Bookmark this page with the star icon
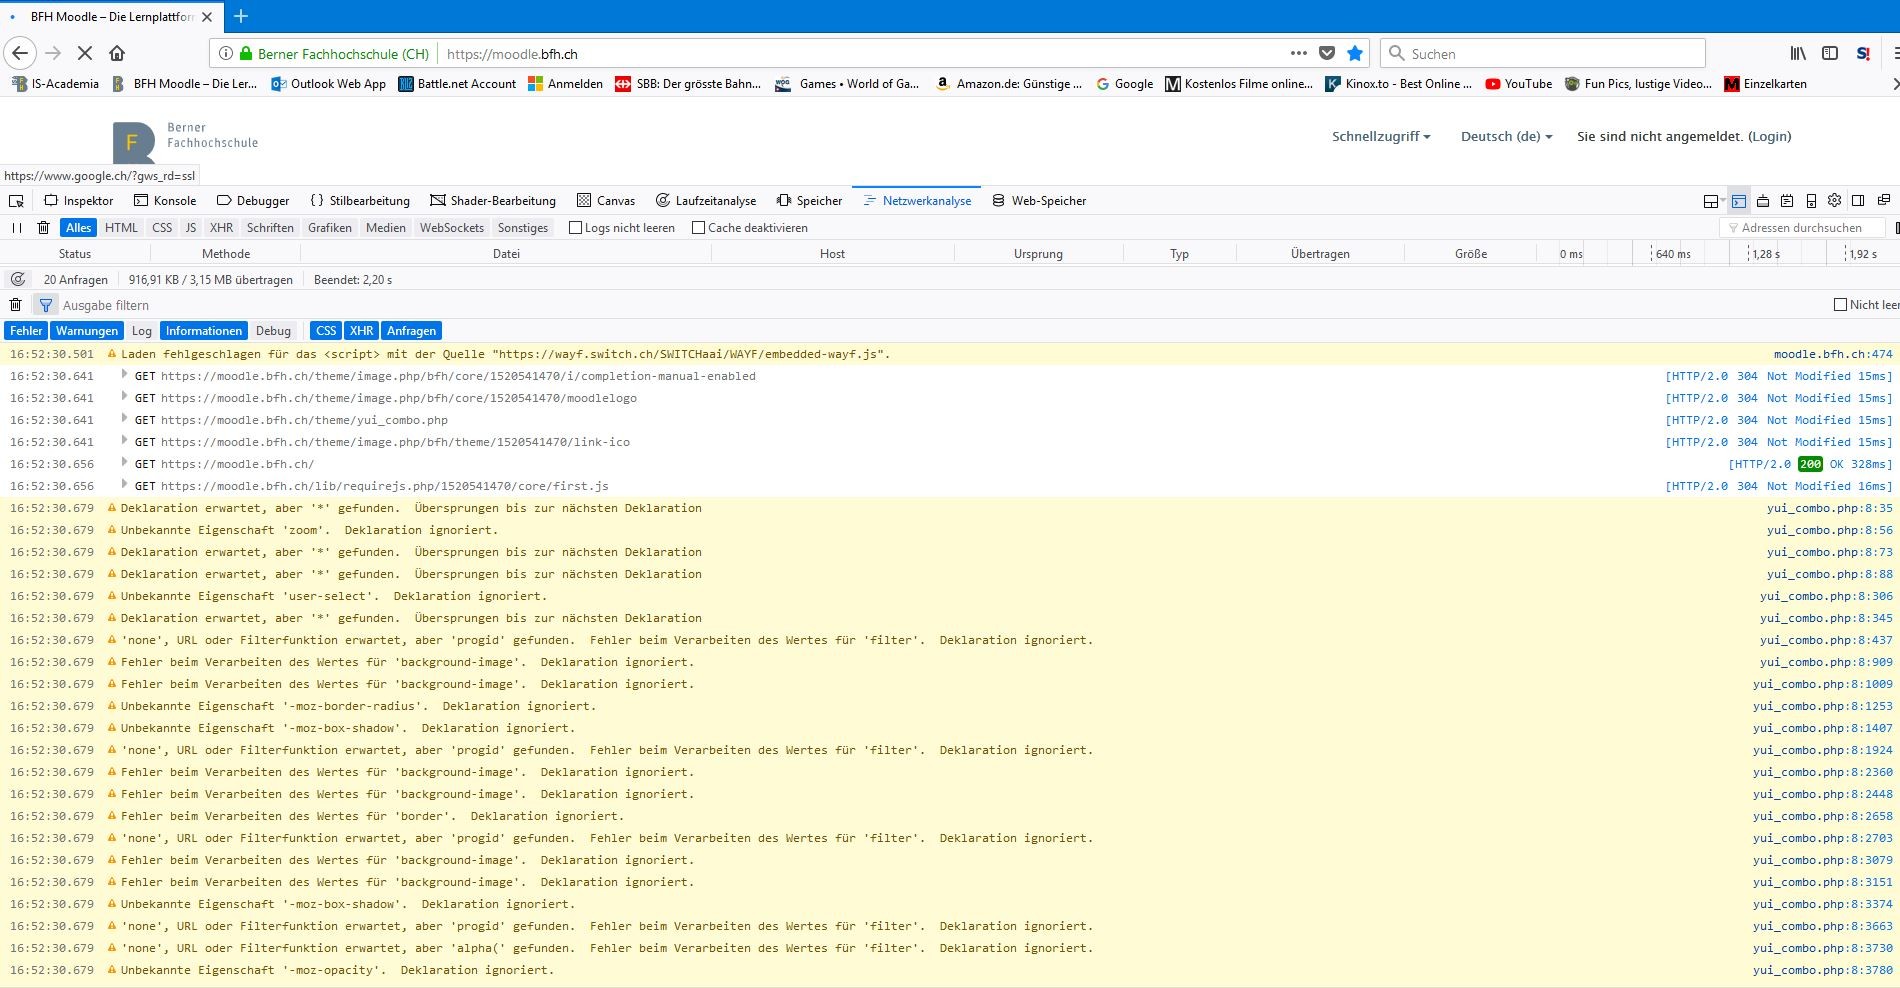Screen dimensions: 1900x988 click(x=1355, y=54)
